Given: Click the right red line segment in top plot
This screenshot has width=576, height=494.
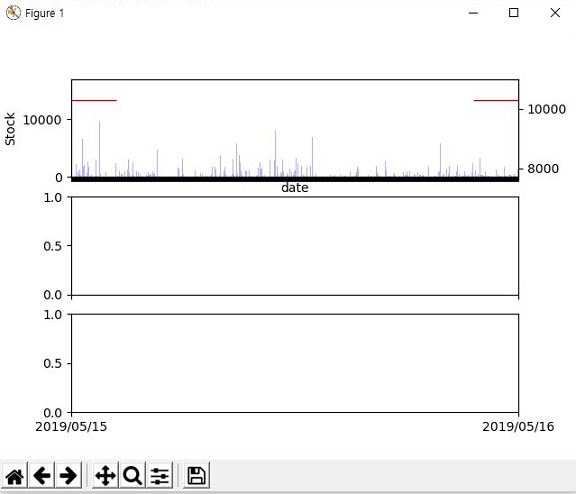Looking at the screenshot, I should coord(496,100).
